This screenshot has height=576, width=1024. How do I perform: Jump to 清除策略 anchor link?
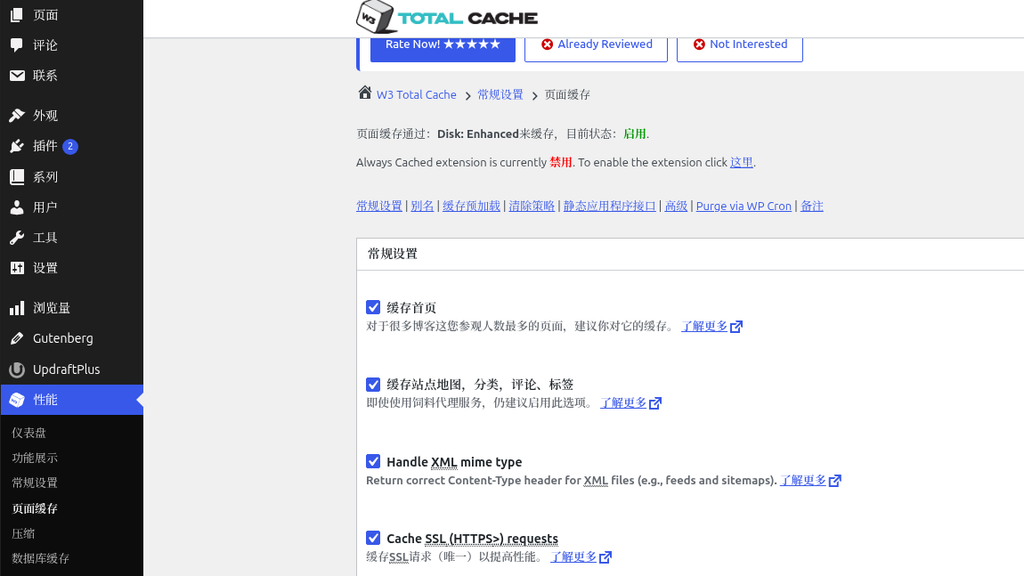(x=532, y=206)
